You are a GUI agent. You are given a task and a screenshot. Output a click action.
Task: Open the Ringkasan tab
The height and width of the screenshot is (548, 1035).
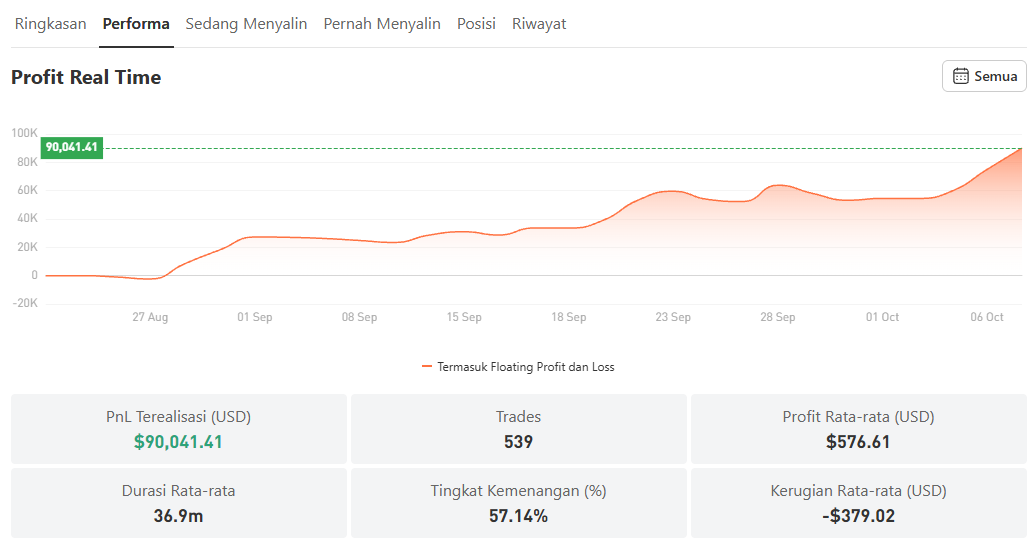click(50, 24)
